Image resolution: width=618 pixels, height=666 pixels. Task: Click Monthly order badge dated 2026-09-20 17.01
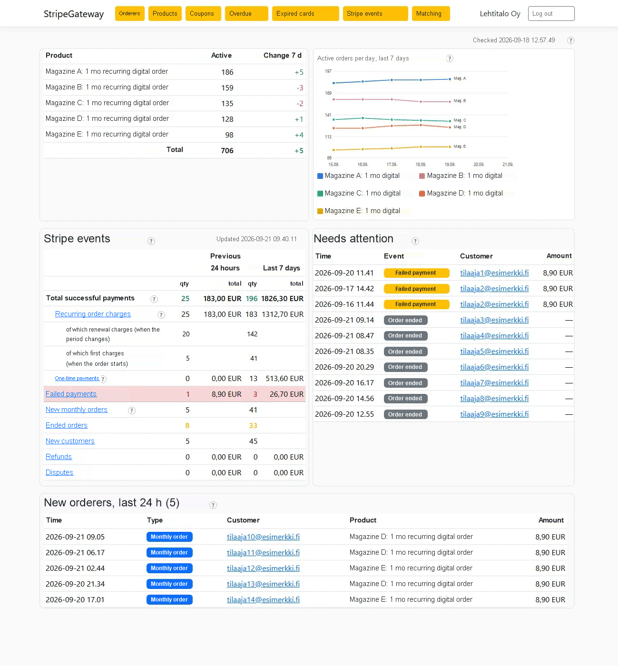pos(169,600)
